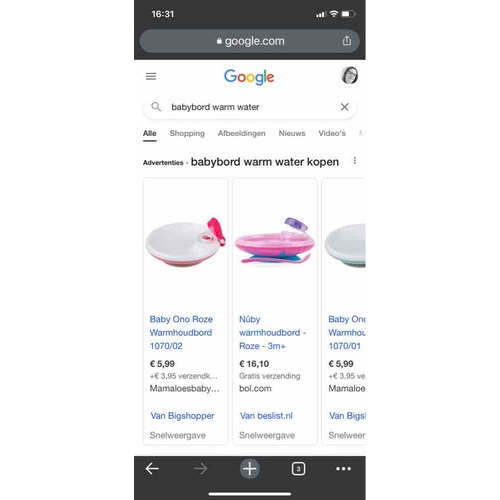Follow the Van Bigshopper link
500x500 pixels.
pos(182,416)
